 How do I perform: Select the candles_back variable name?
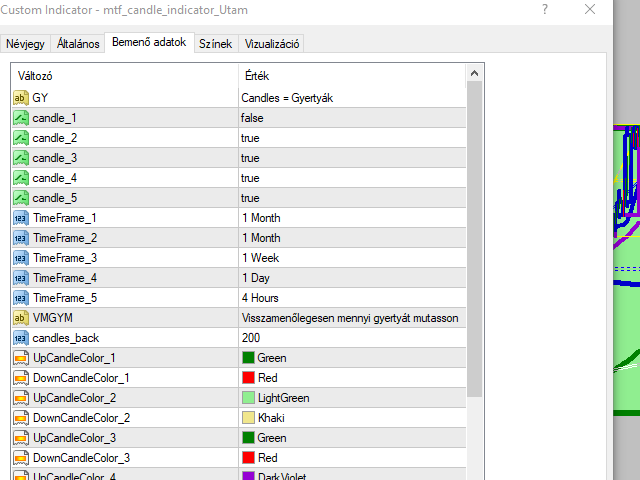point(66,338)
